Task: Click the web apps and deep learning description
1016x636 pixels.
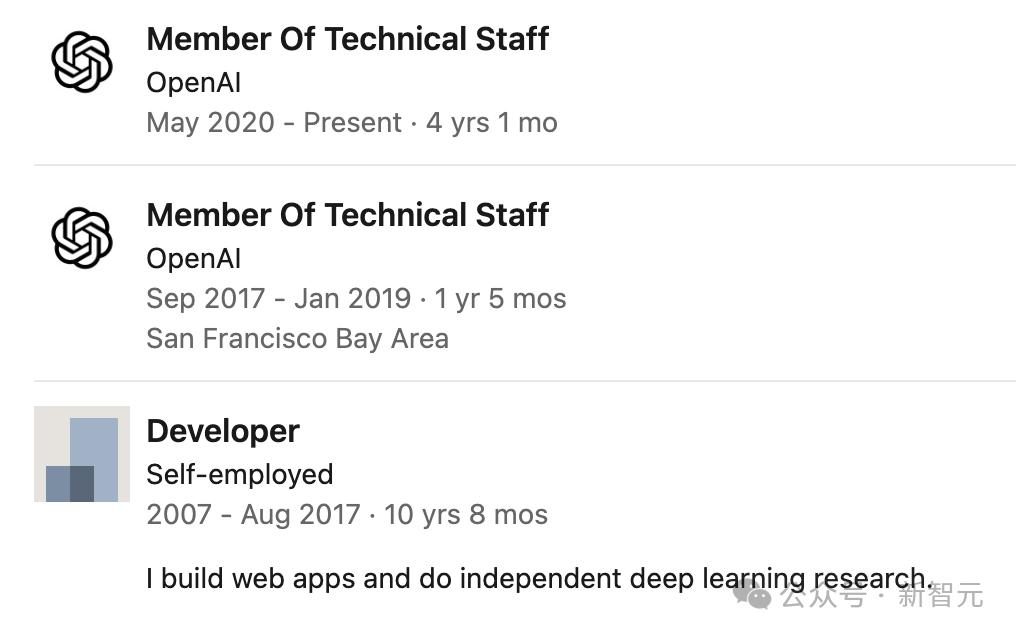Action: (541, 578)
